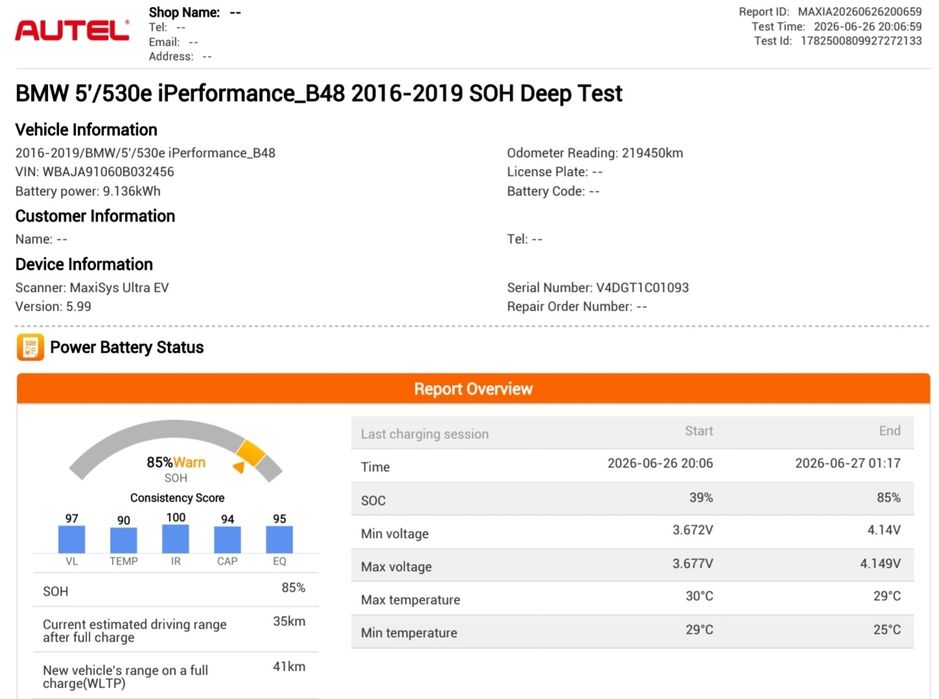
Task: Click the Shop Name field
Action: (x=195, y=13)
